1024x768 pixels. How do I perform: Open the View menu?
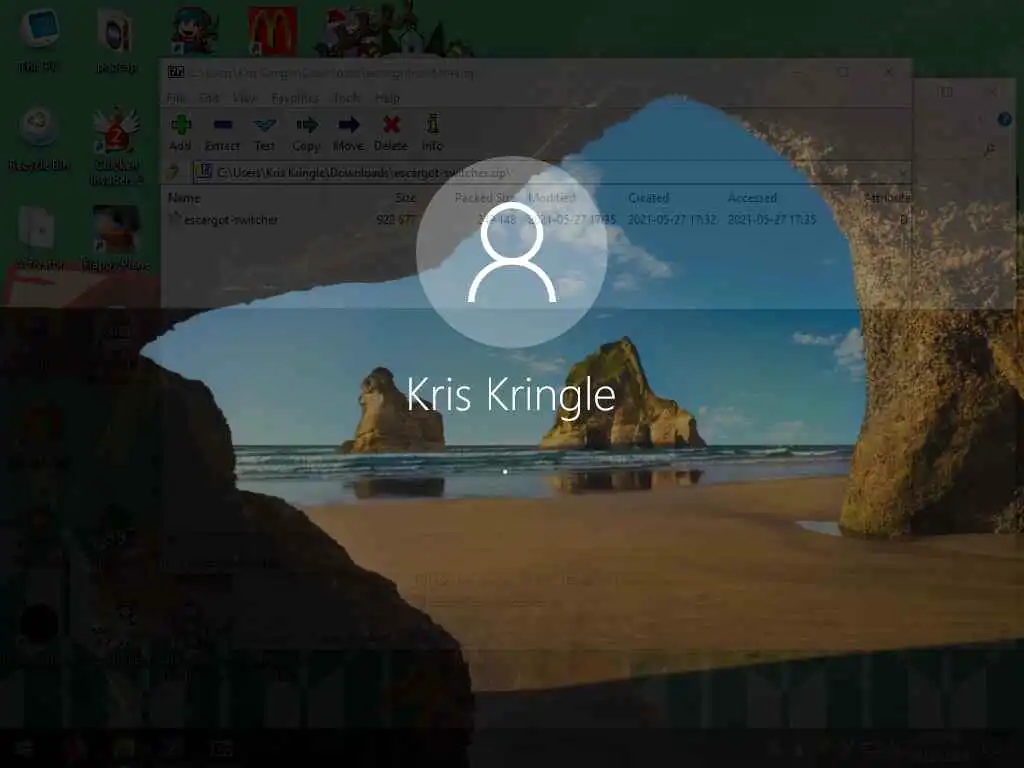coord(245,98)
